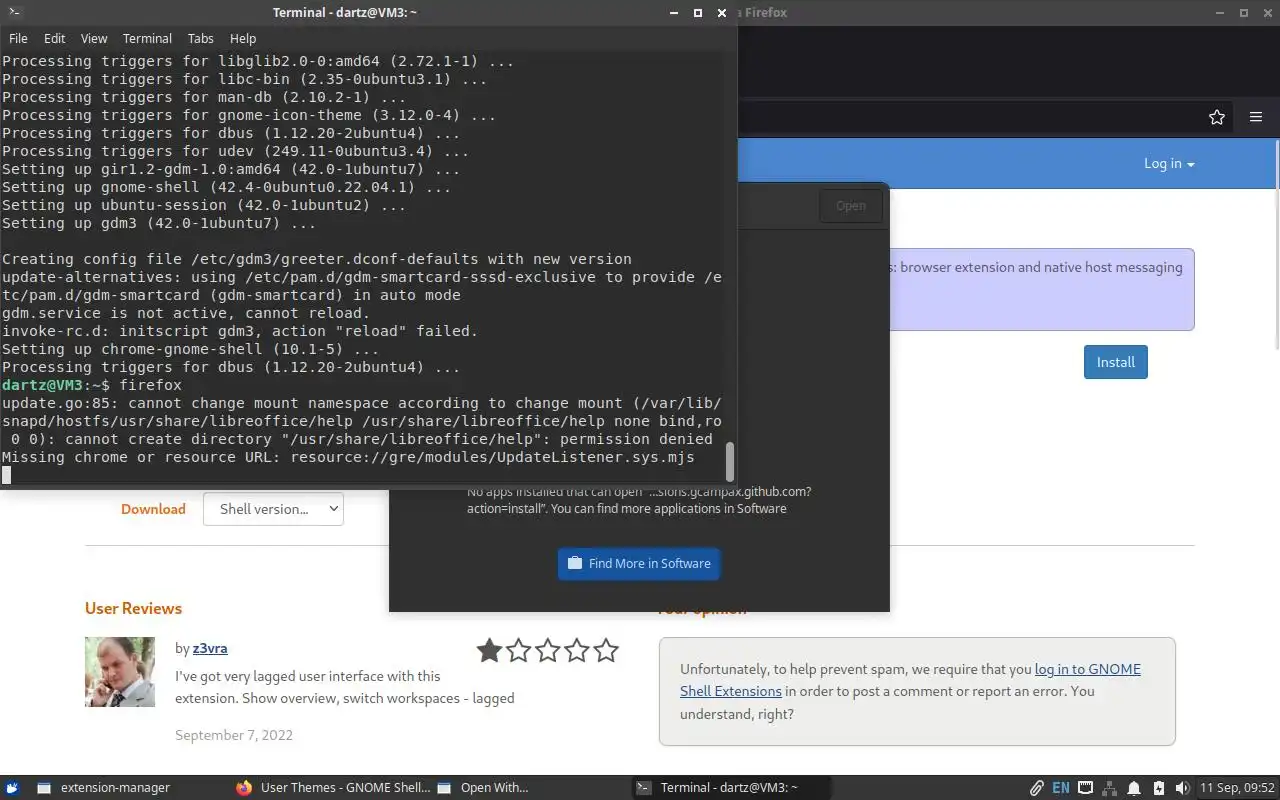Click the second empty rating star
The height and width of the screenshot is (800, 1280).
coord(518,651)
